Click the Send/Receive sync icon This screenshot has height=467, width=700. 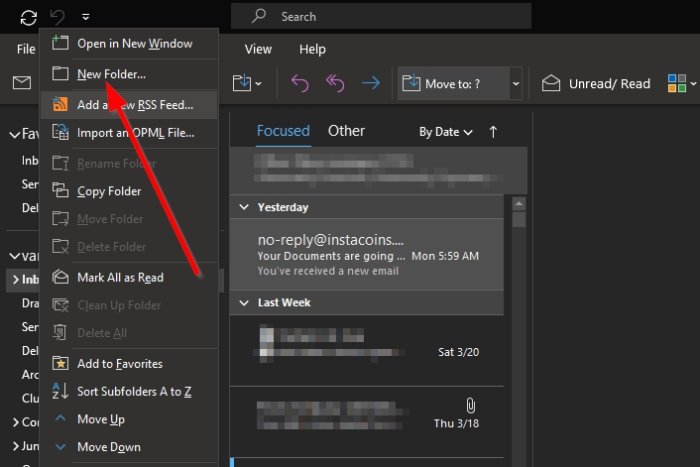tap(29, 17)
